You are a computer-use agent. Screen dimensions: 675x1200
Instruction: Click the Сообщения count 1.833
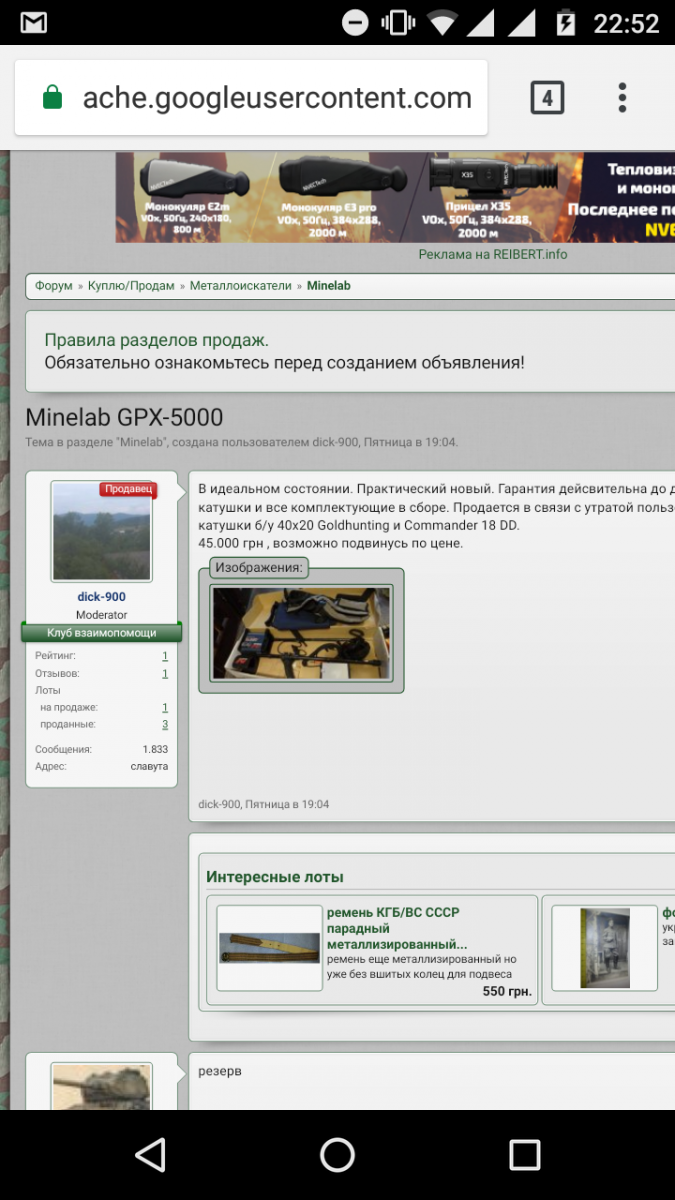[155, 749]
